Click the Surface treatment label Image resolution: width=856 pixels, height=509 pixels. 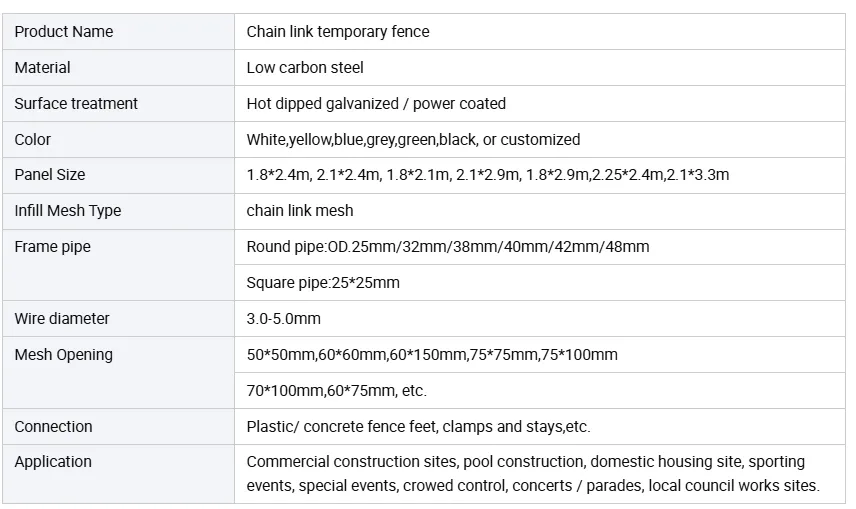[76, 104]
